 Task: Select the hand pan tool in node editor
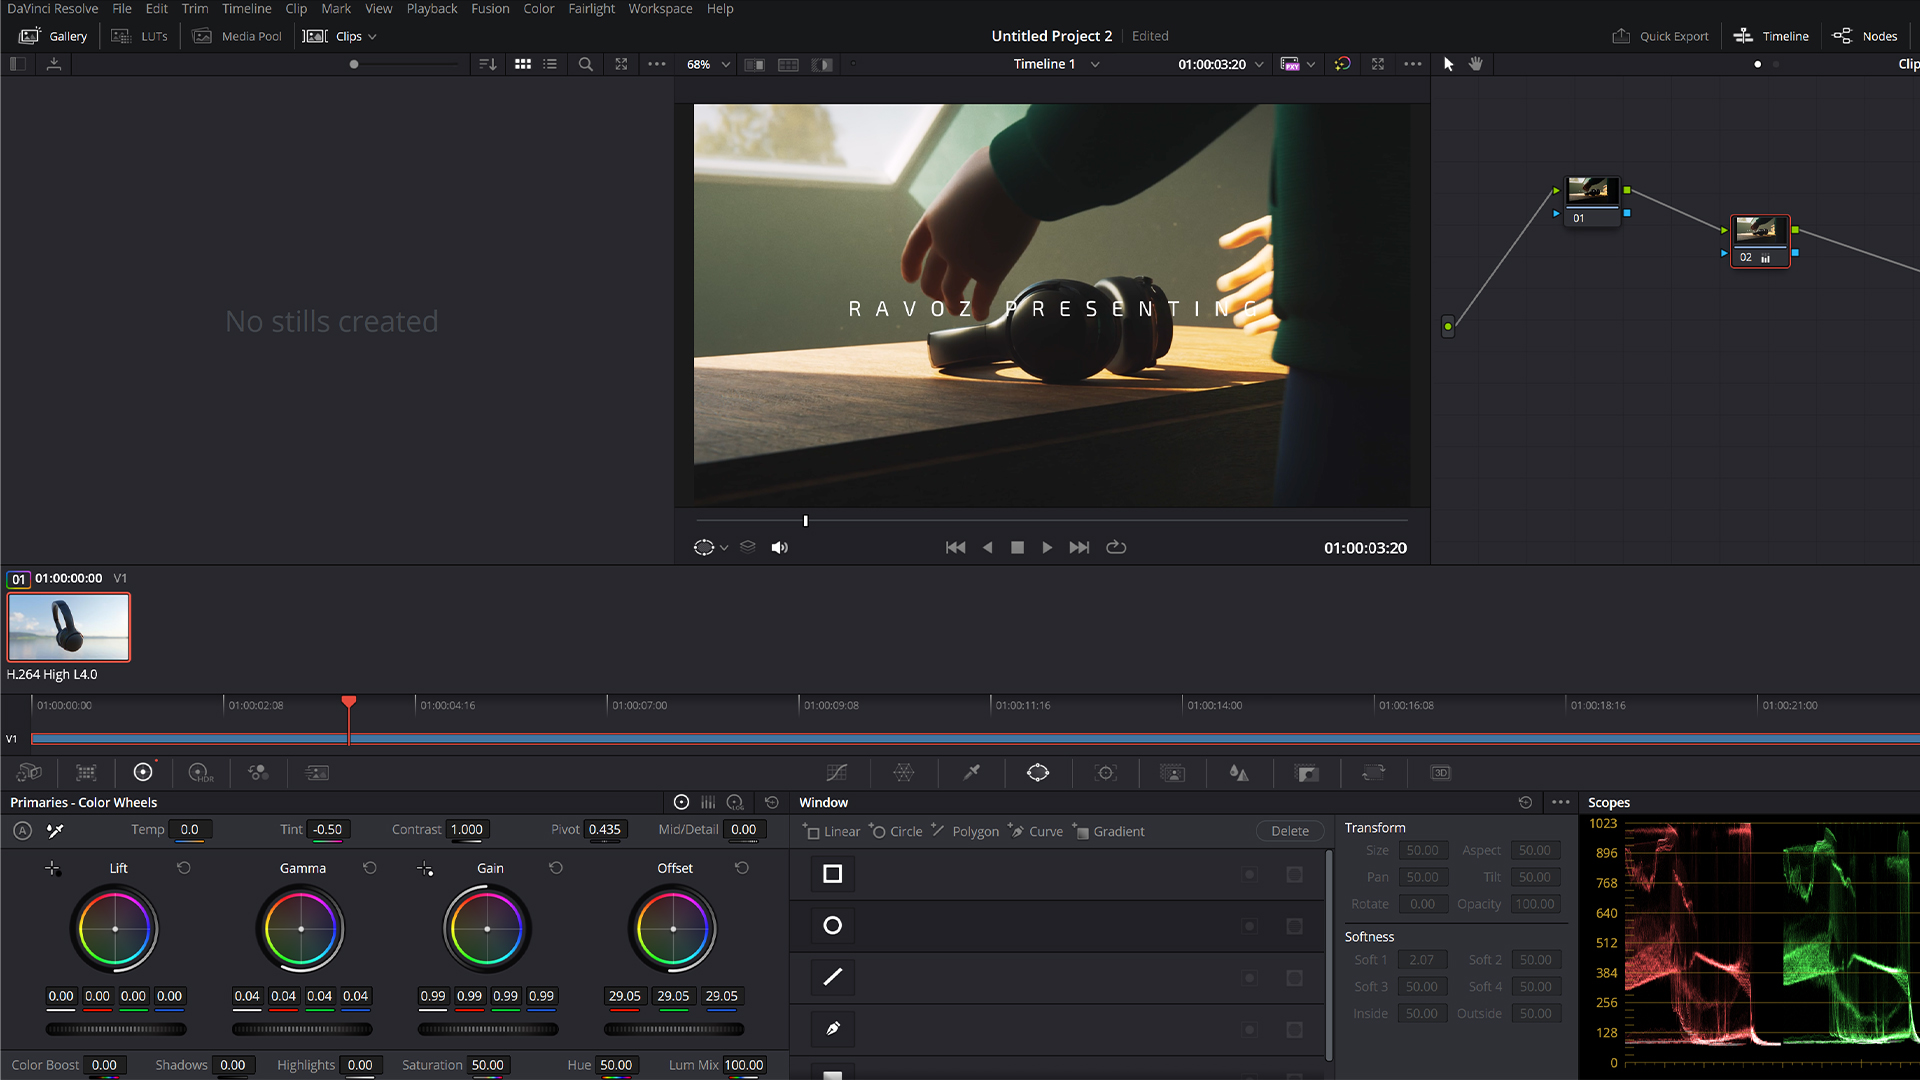(1475, 64)
